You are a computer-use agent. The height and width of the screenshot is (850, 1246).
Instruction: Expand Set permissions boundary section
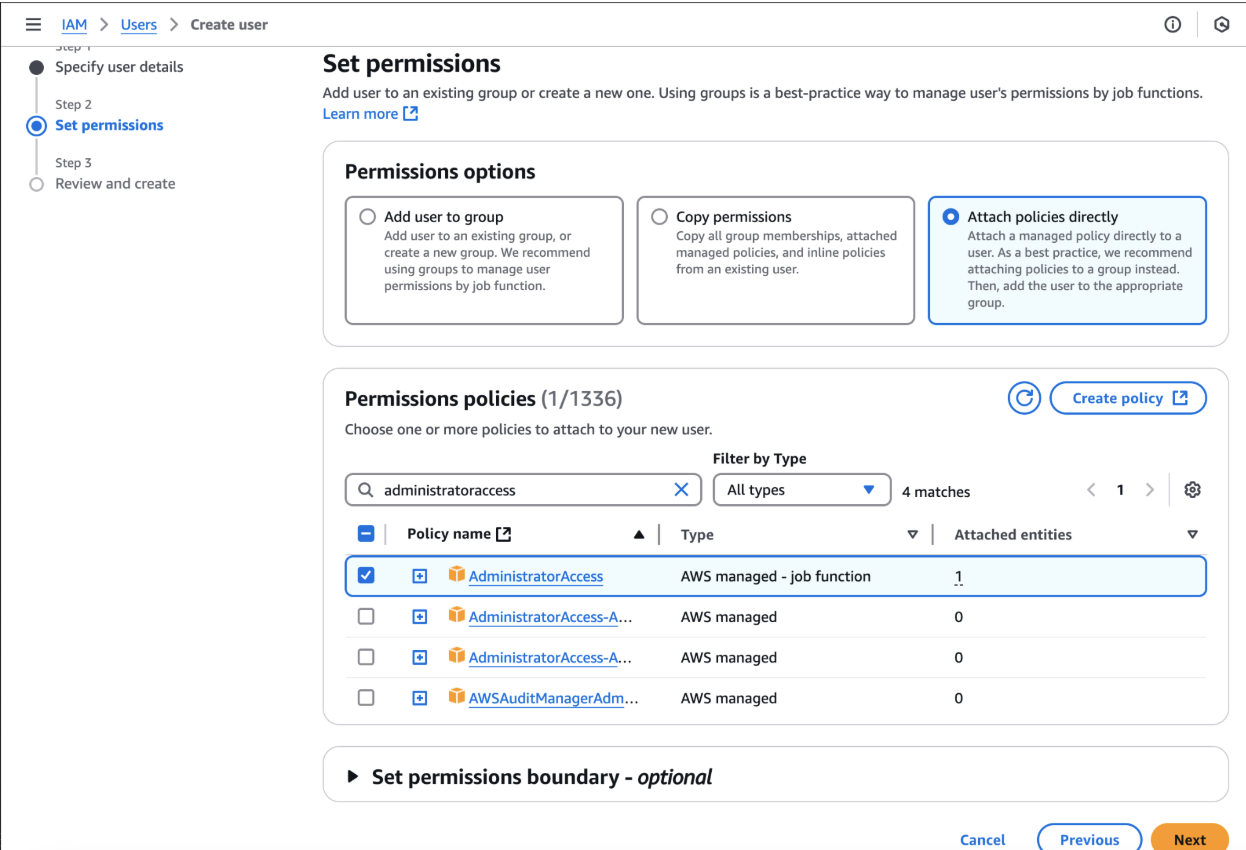pos(352,777)
